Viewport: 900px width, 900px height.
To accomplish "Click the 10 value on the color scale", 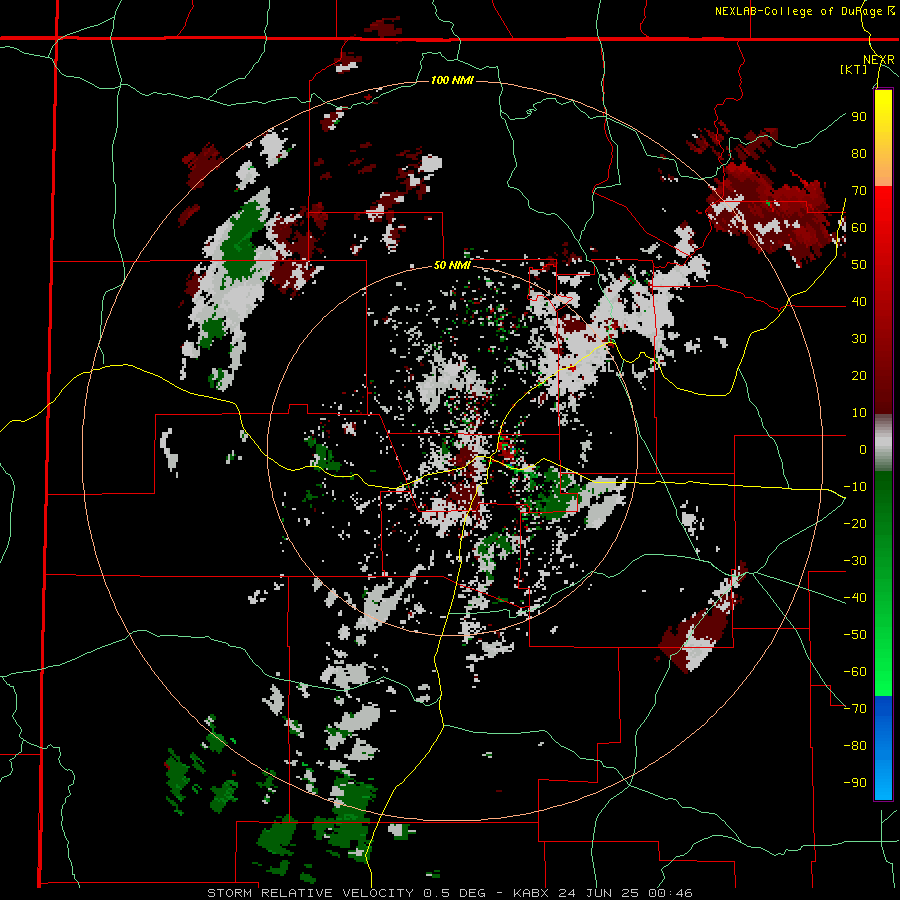I will [x=859, y=413].
